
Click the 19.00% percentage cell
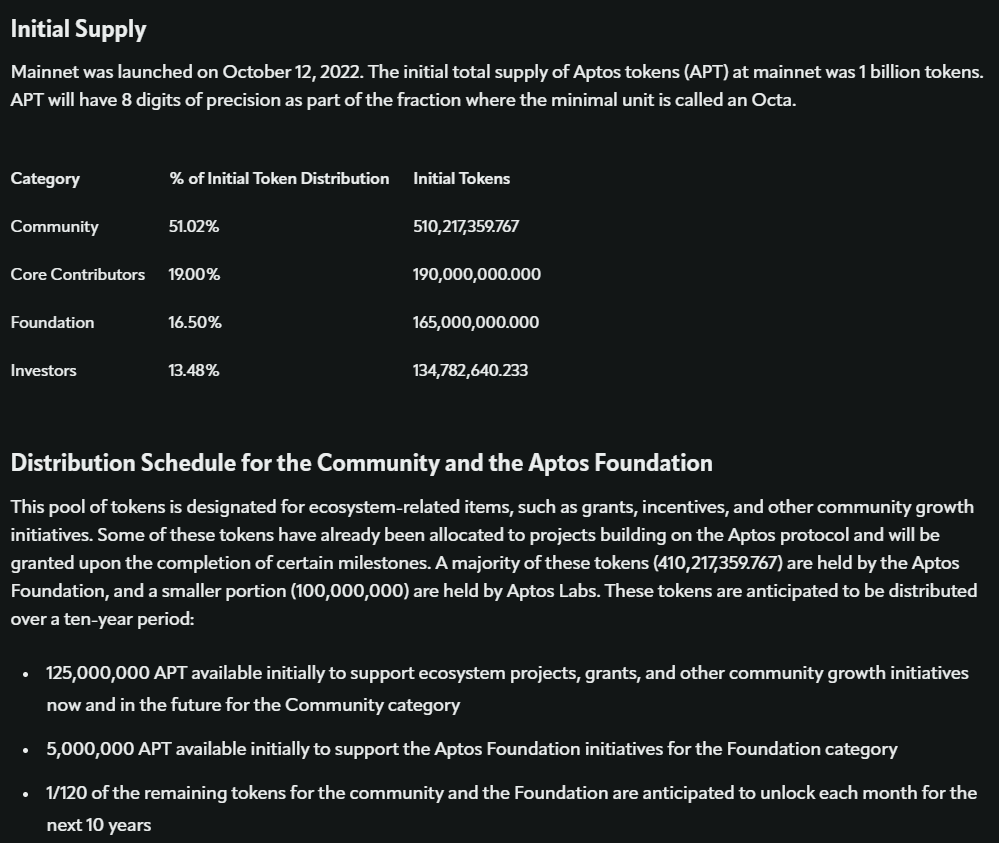pyautogui.click(x=194, y=275)
